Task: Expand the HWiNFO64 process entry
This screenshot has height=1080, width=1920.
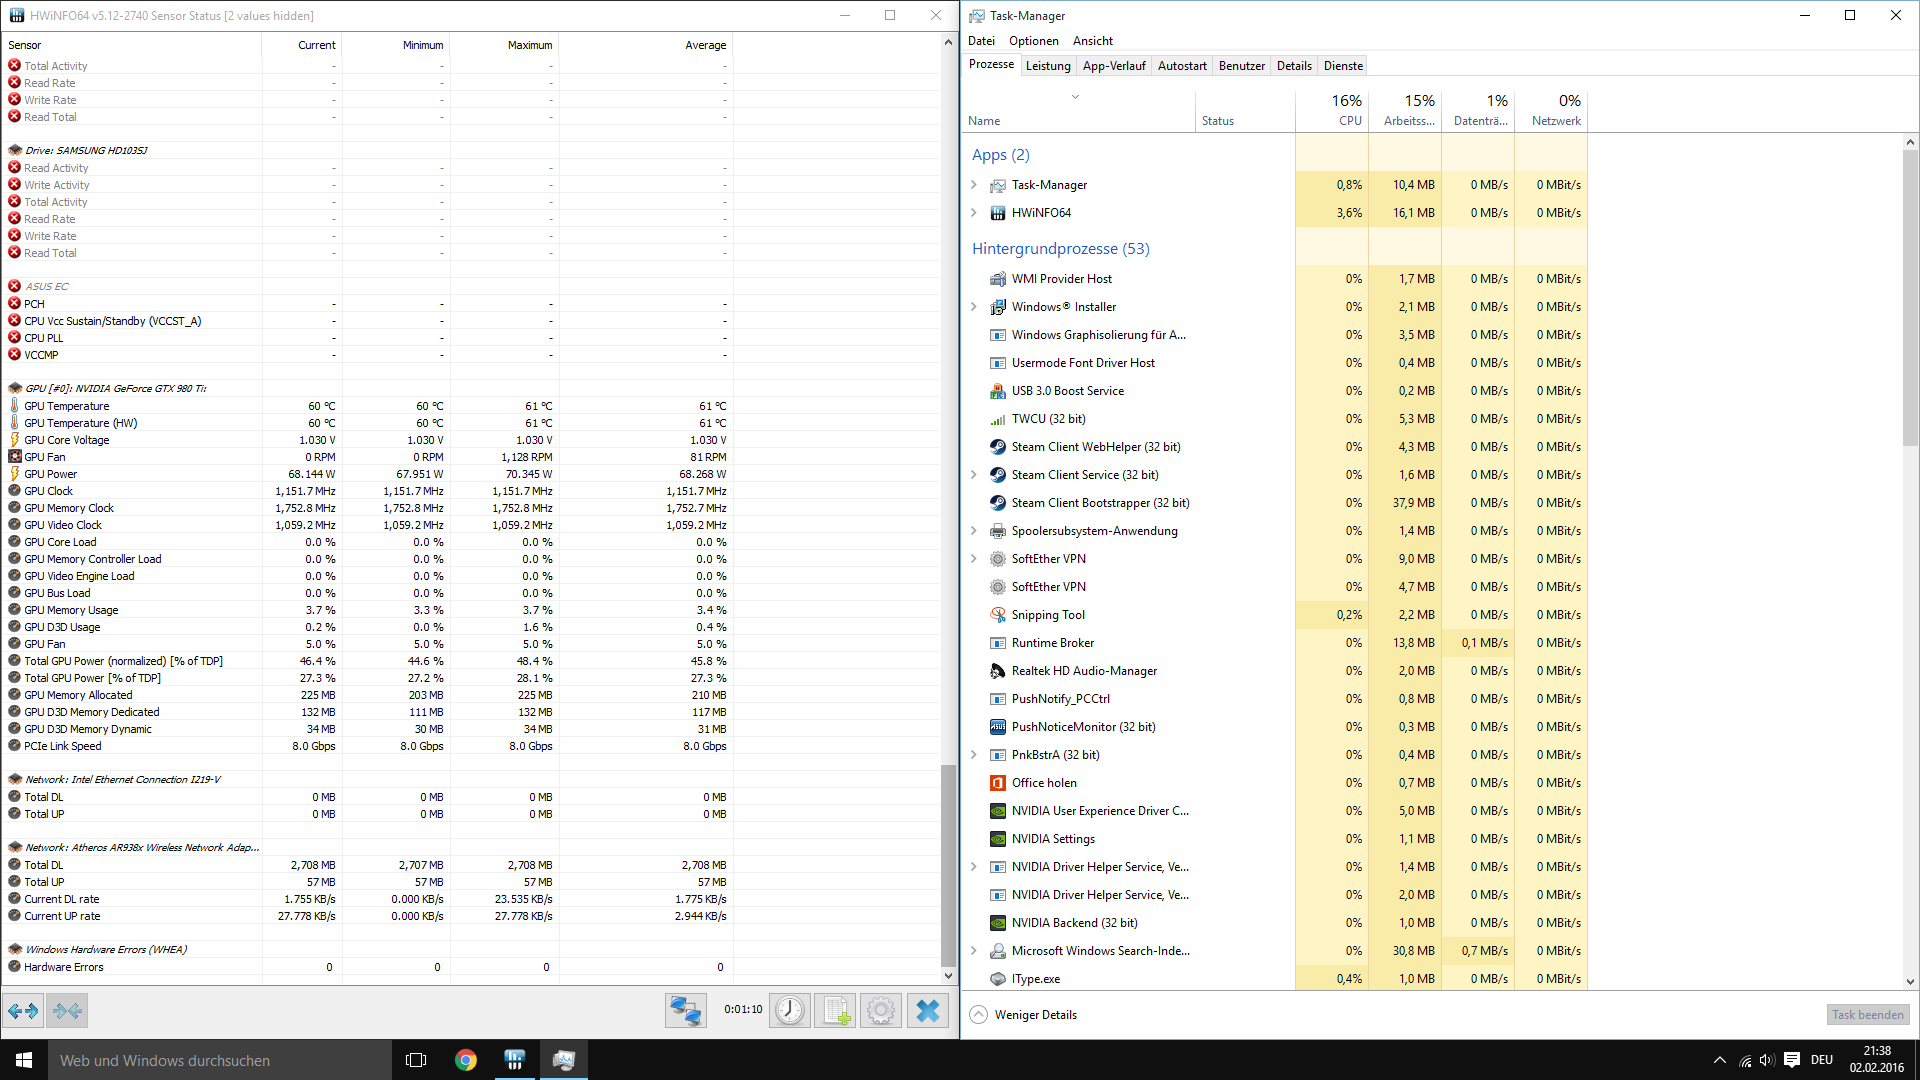Action: tap(974, 213)
